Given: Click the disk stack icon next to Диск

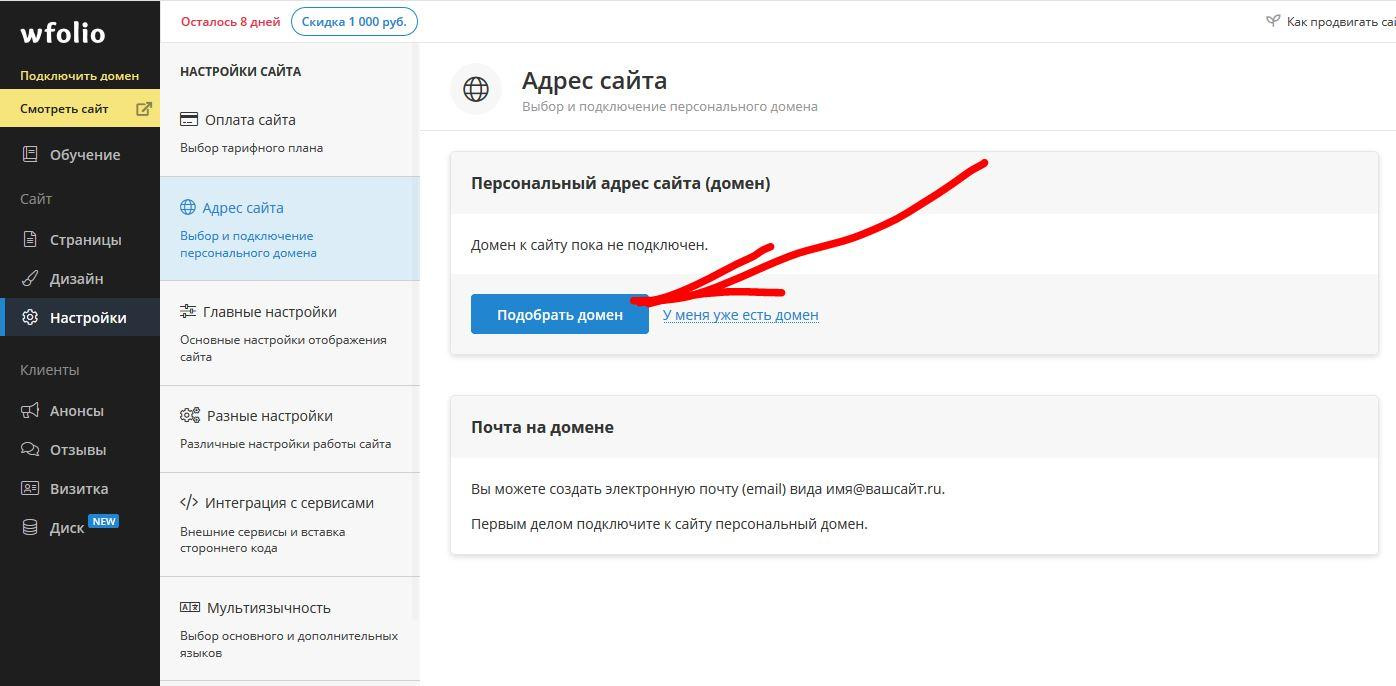Looking at the screenshot, I should coord(30,528).
